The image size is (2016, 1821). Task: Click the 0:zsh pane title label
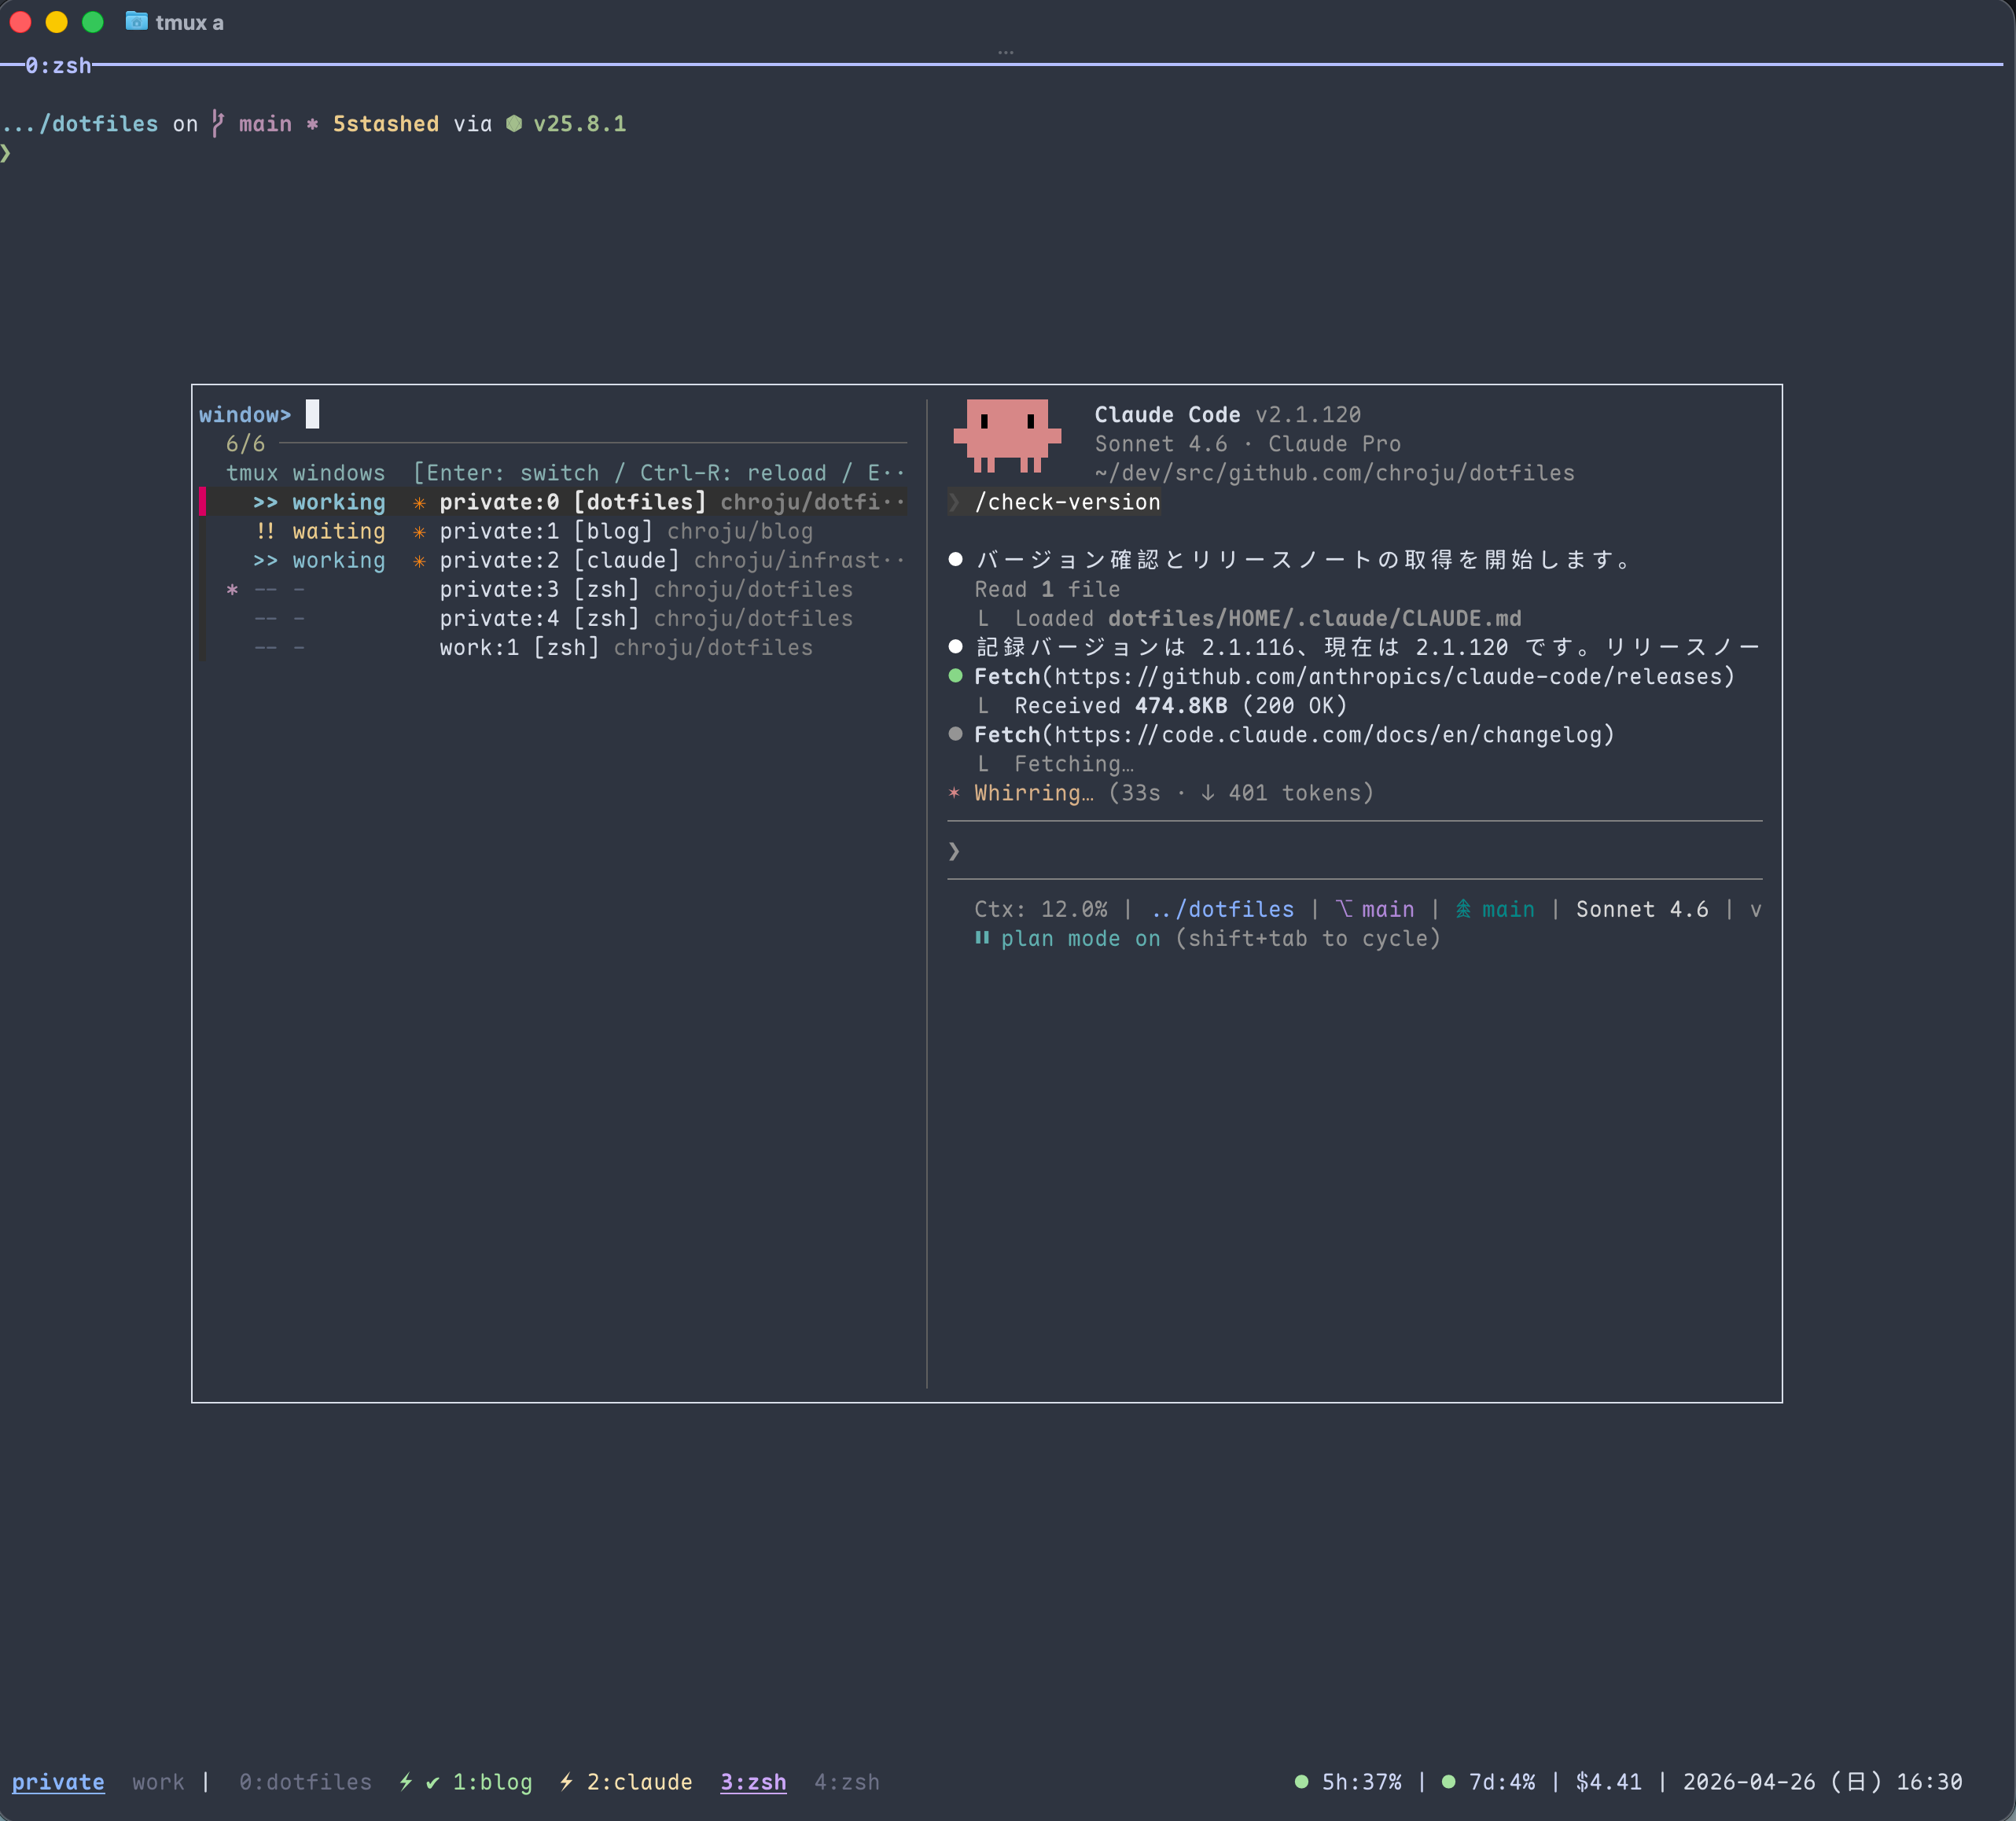pyautogui.click(x=58, y=66)
